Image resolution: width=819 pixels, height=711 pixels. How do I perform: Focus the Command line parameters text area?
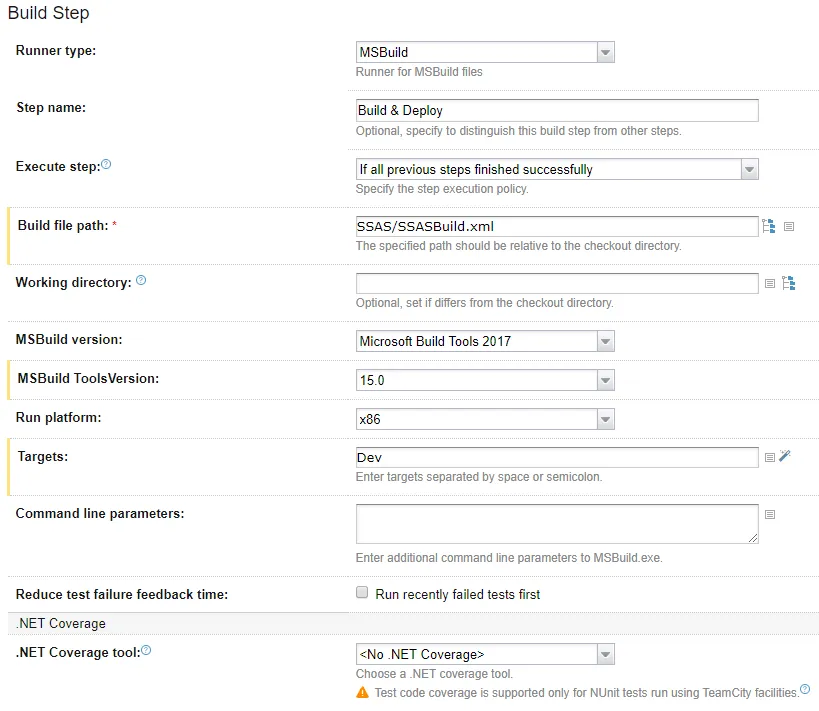tap(557, 524)
